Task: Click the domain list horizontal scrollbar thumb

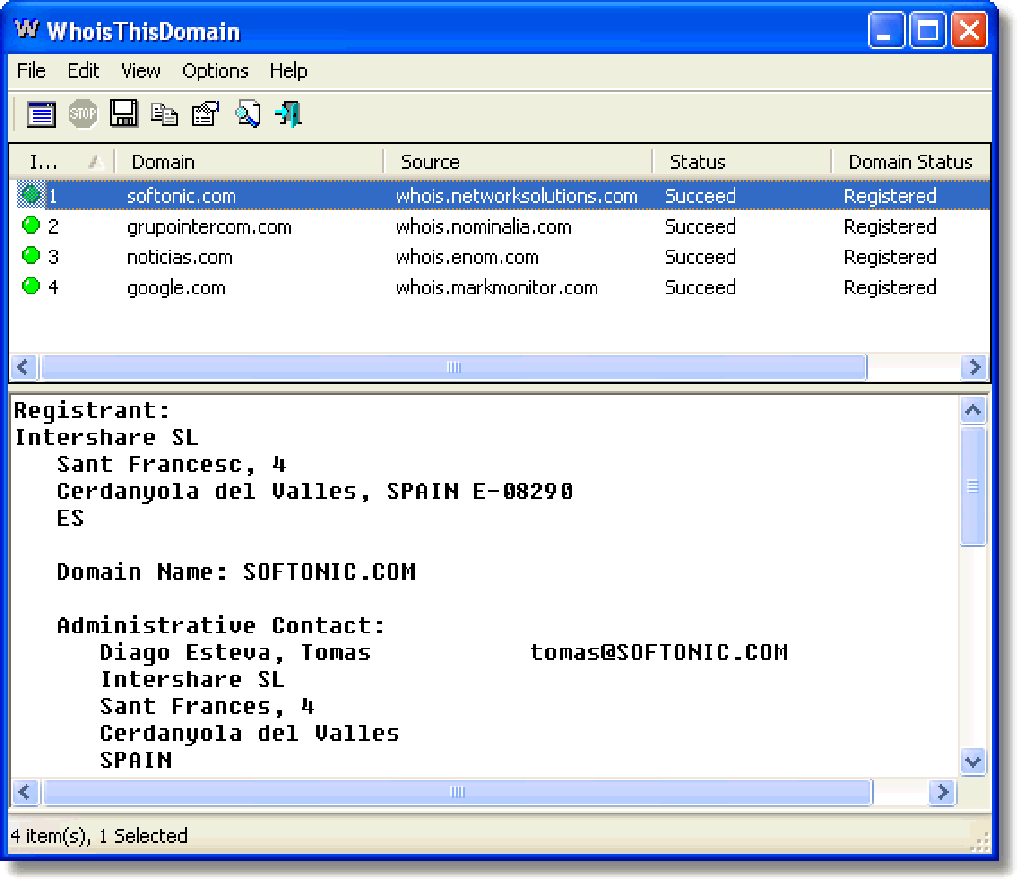Action: click(x=453, y=367)
